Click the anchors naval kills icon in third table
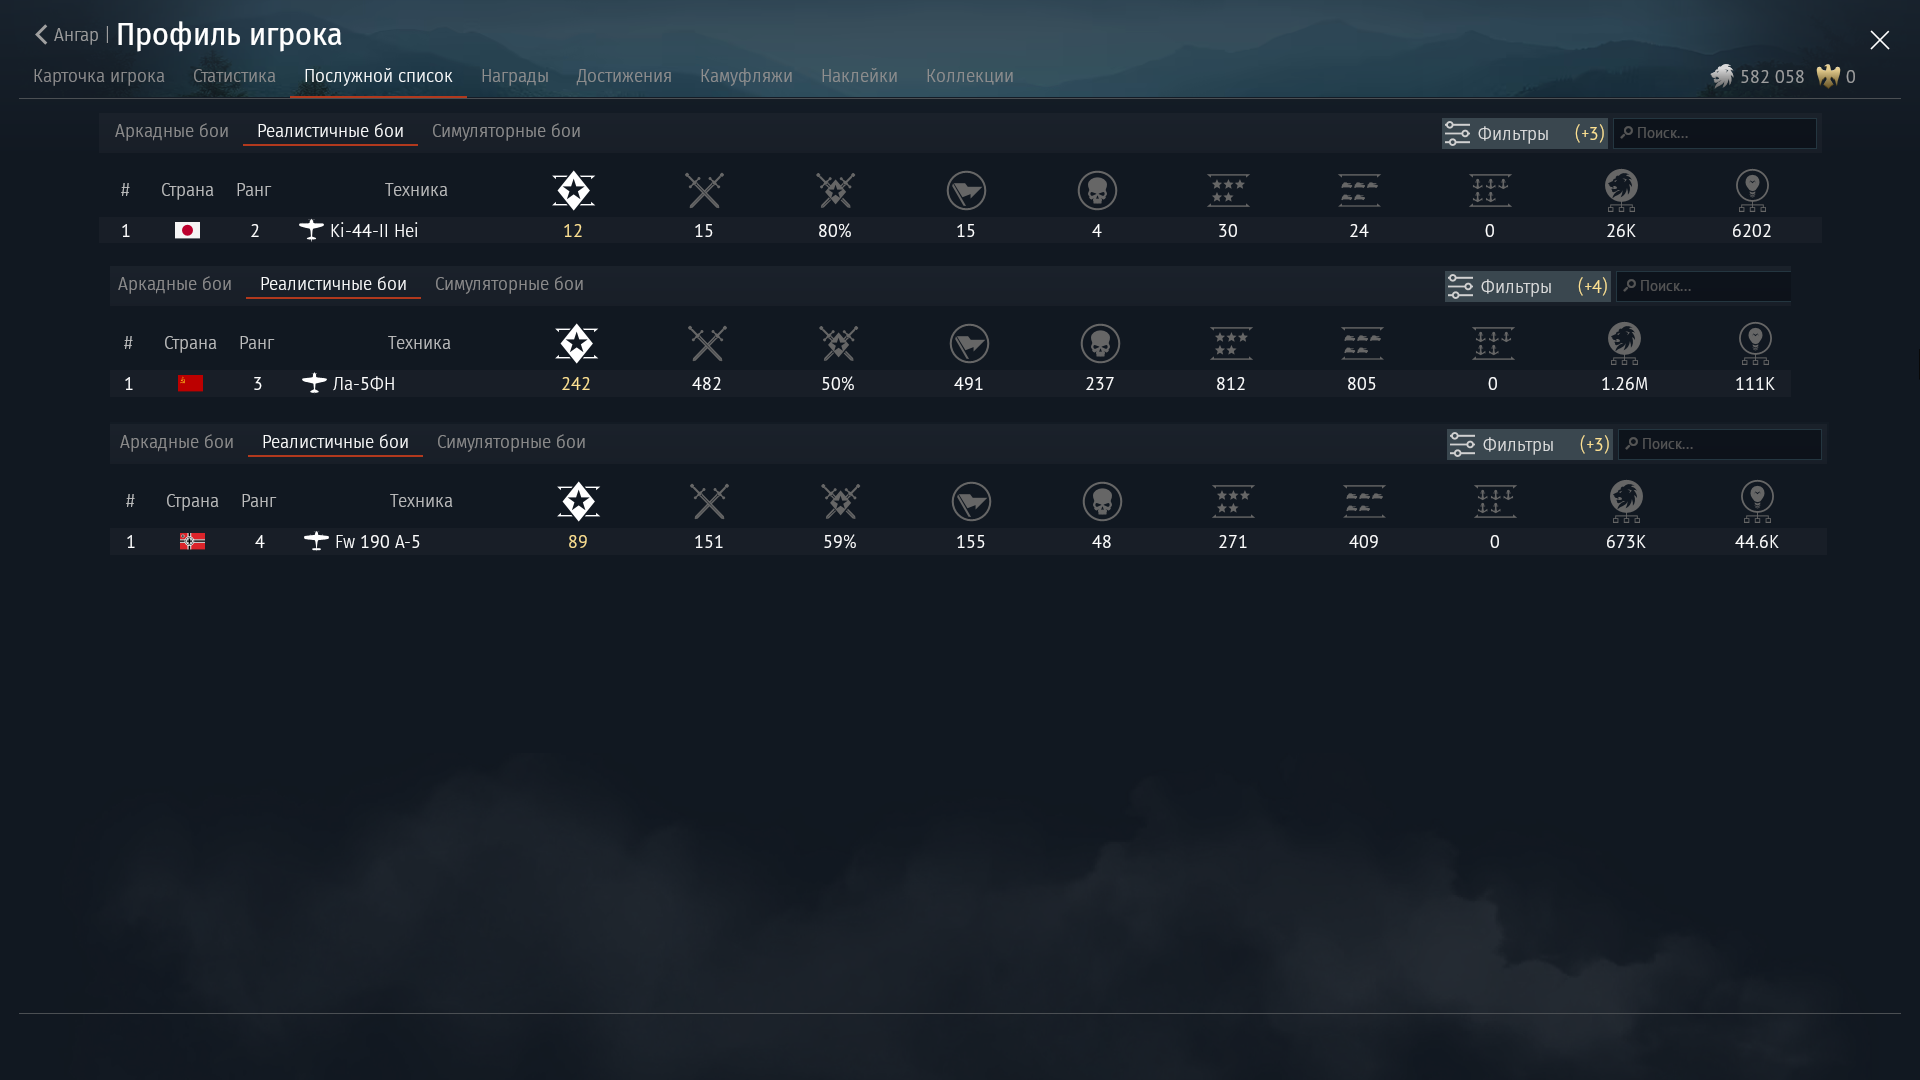This screenshot has width=1920, height=1080. [1495, 501]
